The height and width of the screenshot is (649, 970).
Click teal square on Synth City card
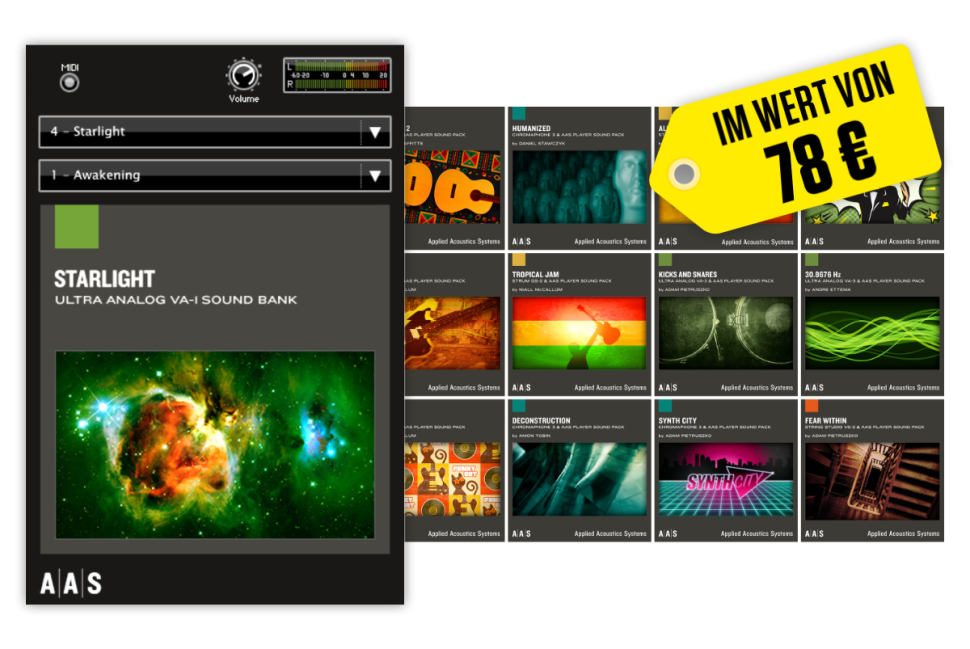(666, 406)
